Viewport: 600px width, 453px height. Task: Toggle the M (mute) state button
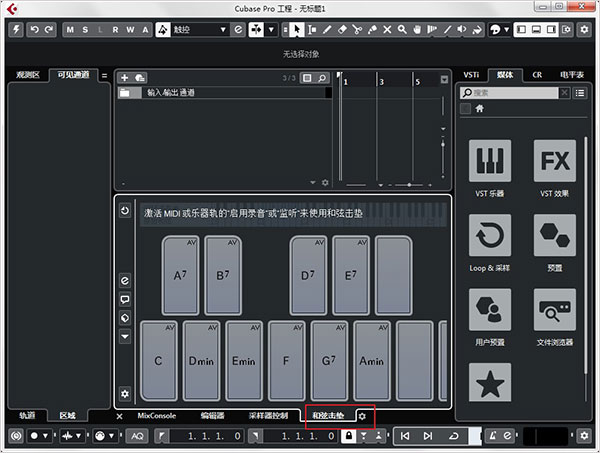(x=70, y=30)
